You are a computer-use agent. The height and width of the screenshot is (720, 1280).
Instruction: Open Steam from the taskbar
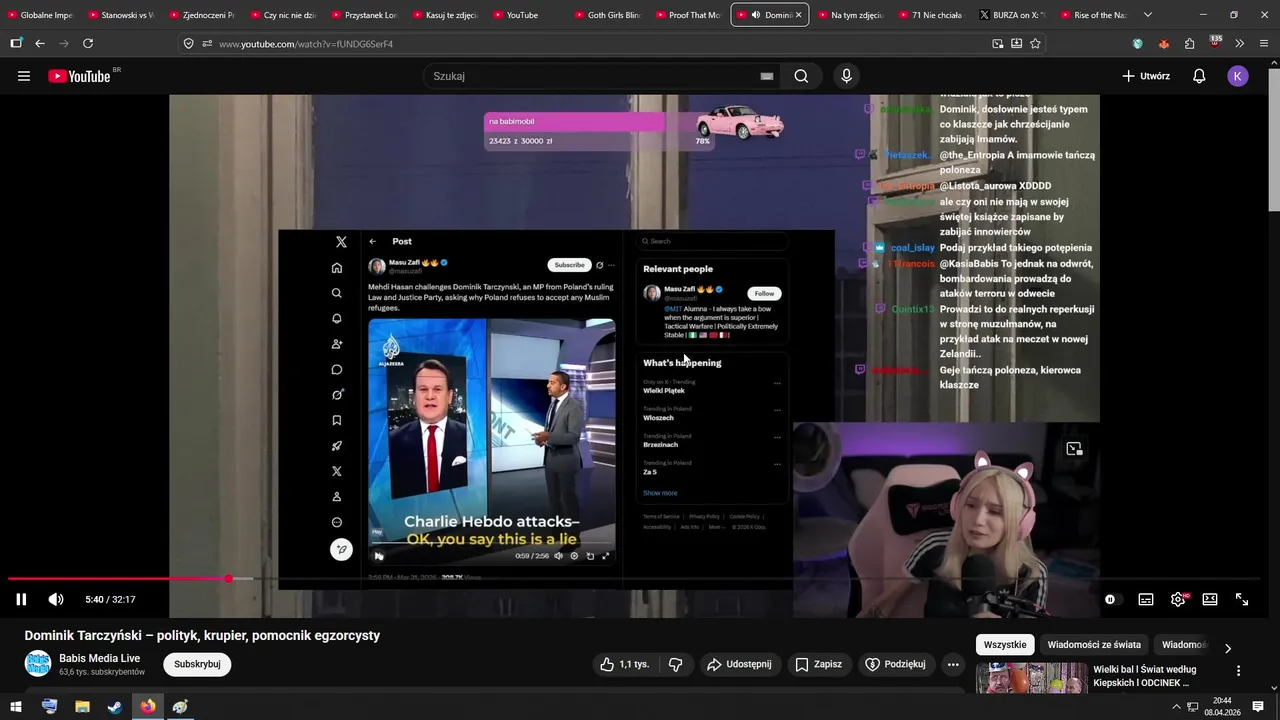pyautogui.click(x=115, y=707)
